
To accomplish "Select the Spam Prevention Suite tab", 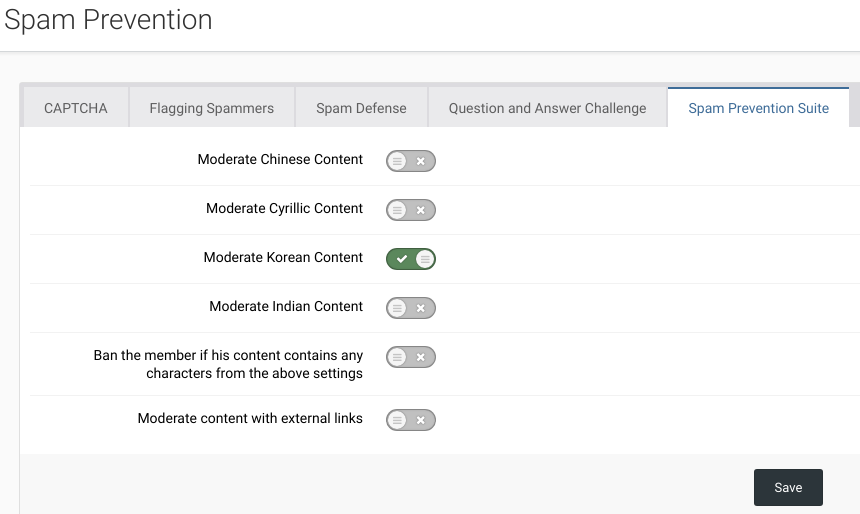I will coord(758,108).
